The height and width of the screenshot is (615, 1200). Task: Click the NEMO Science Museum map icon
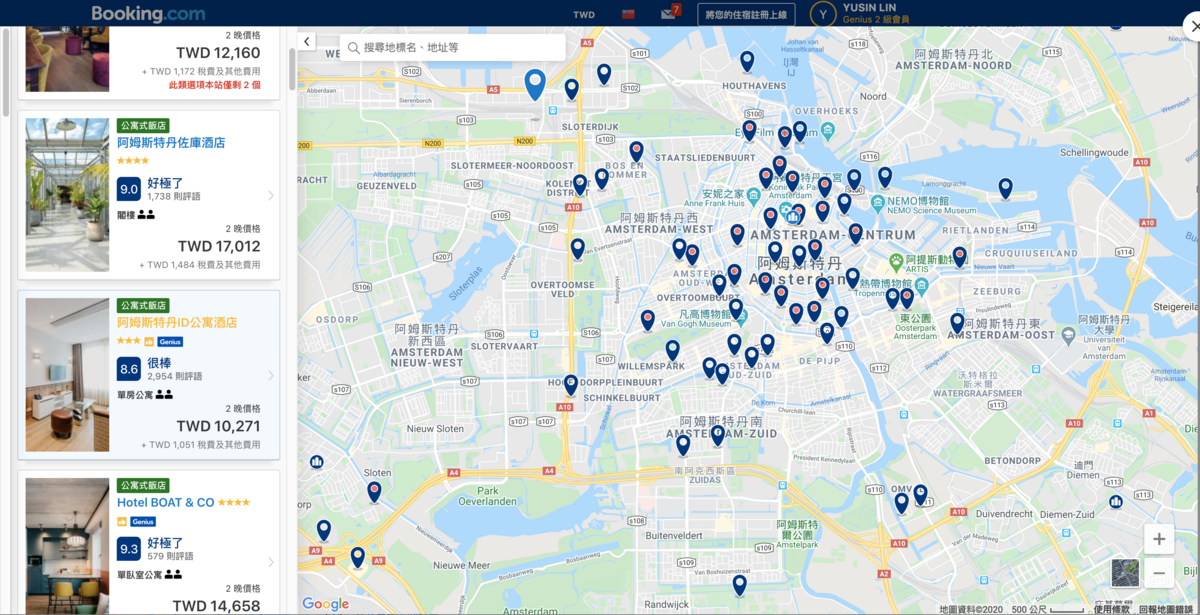click(877, 202)
